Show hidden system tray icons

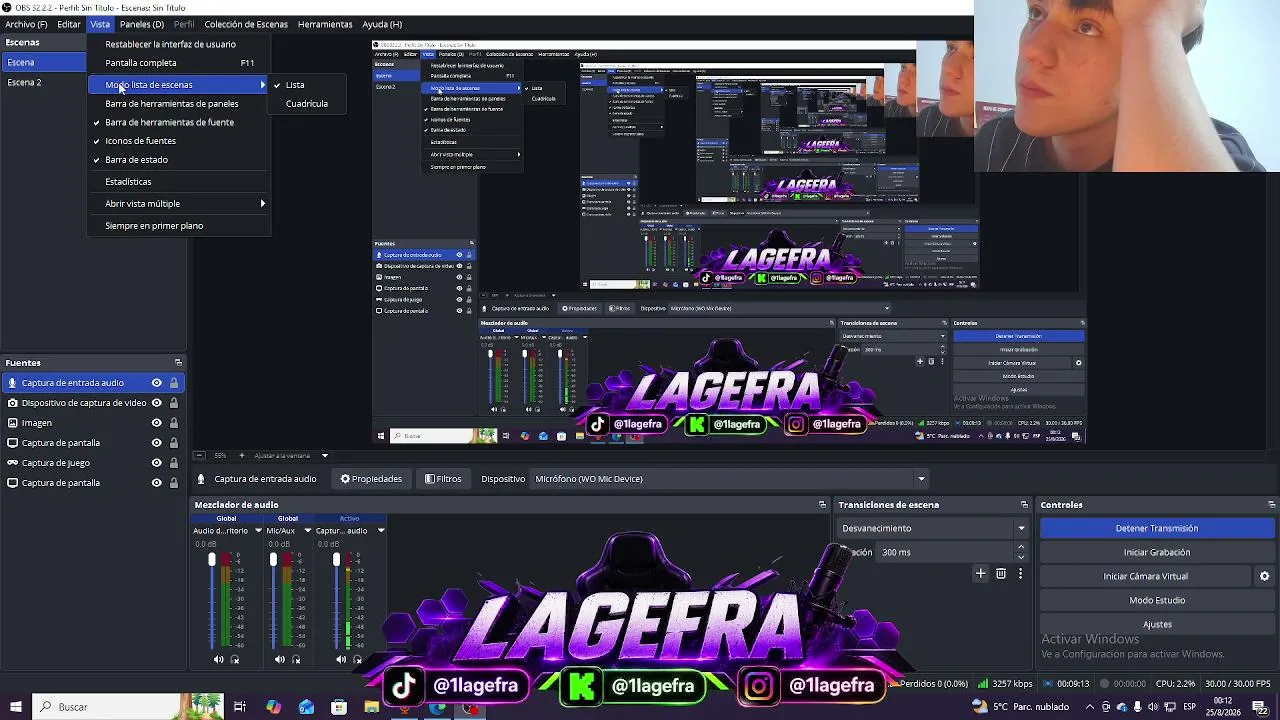tap(1090, 707)
